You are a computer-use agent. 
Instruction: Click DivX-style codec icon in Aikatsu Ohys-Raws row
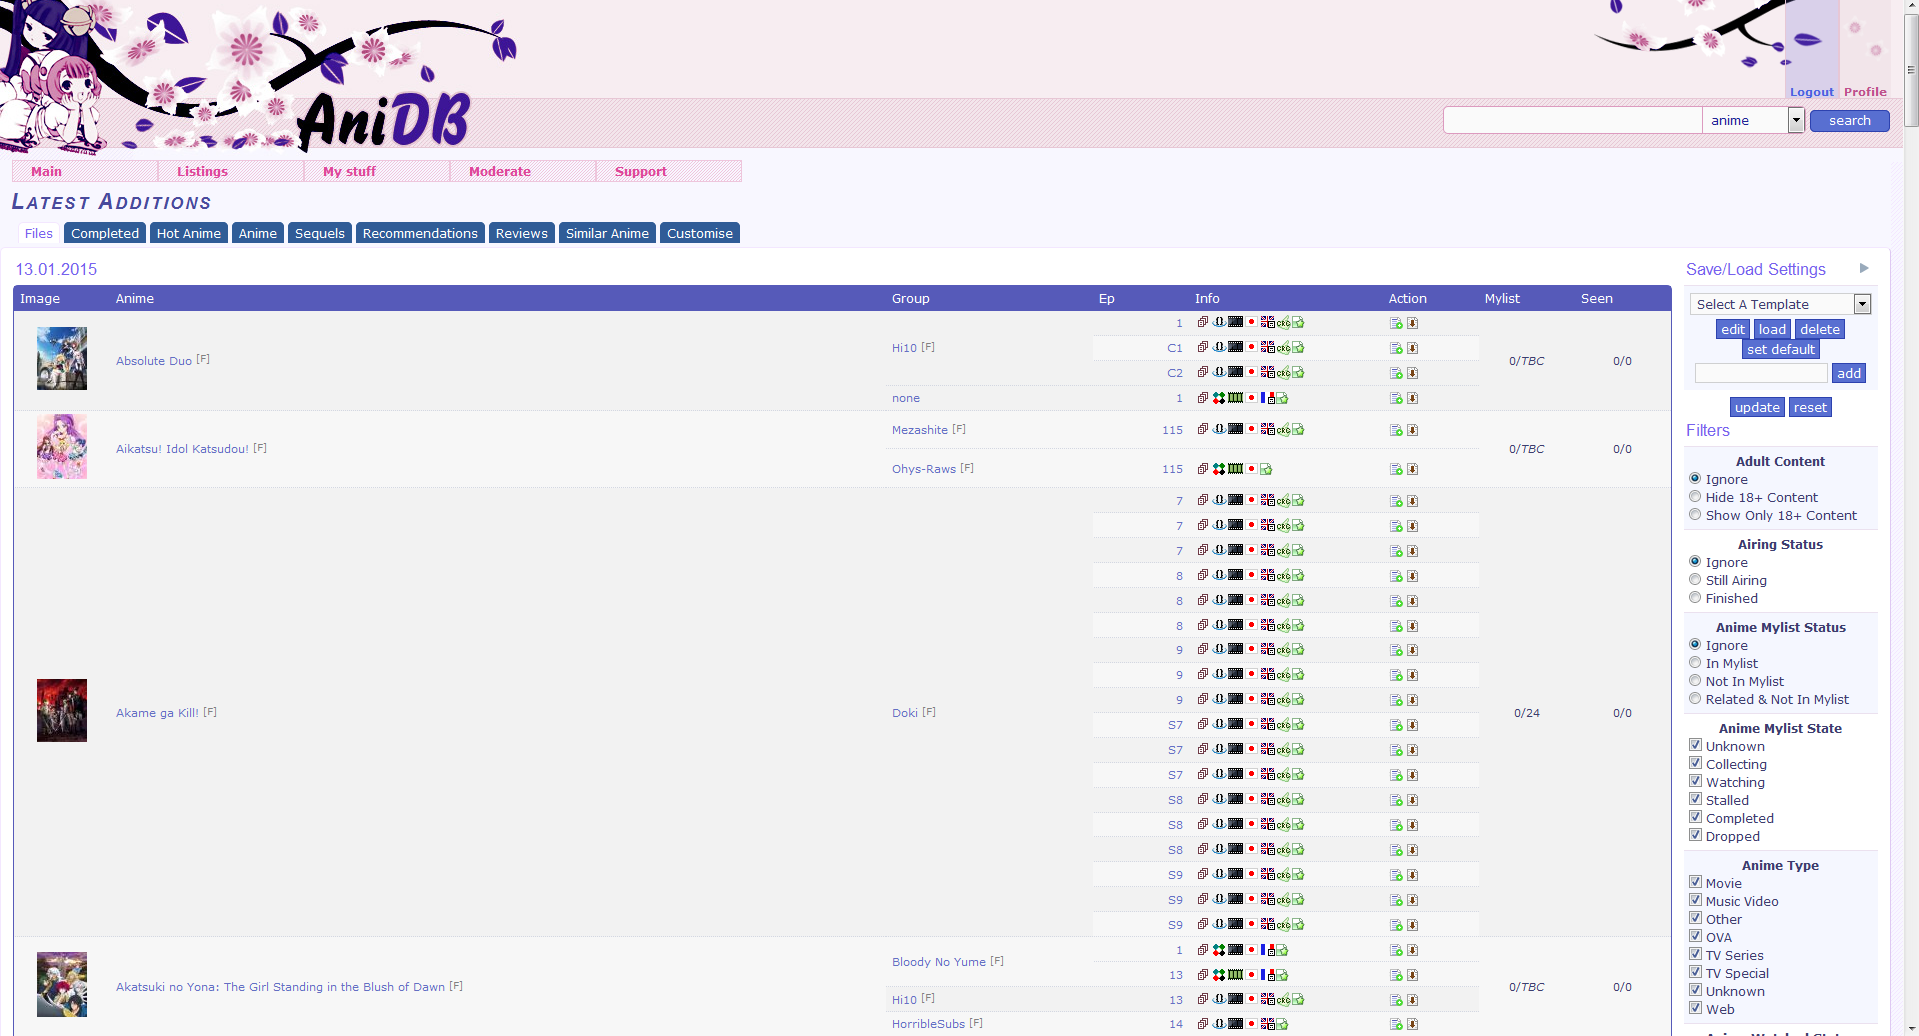[1219, 468]
